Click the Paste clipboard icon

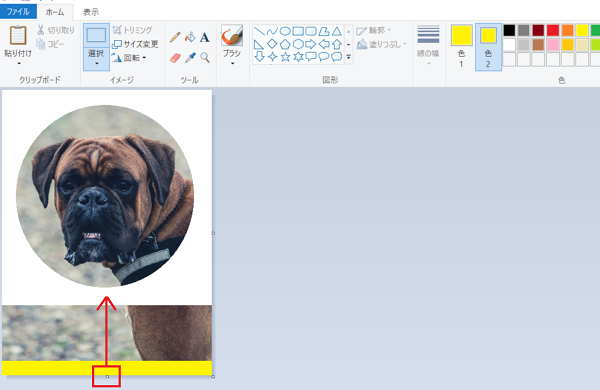[x=18, y=36]
